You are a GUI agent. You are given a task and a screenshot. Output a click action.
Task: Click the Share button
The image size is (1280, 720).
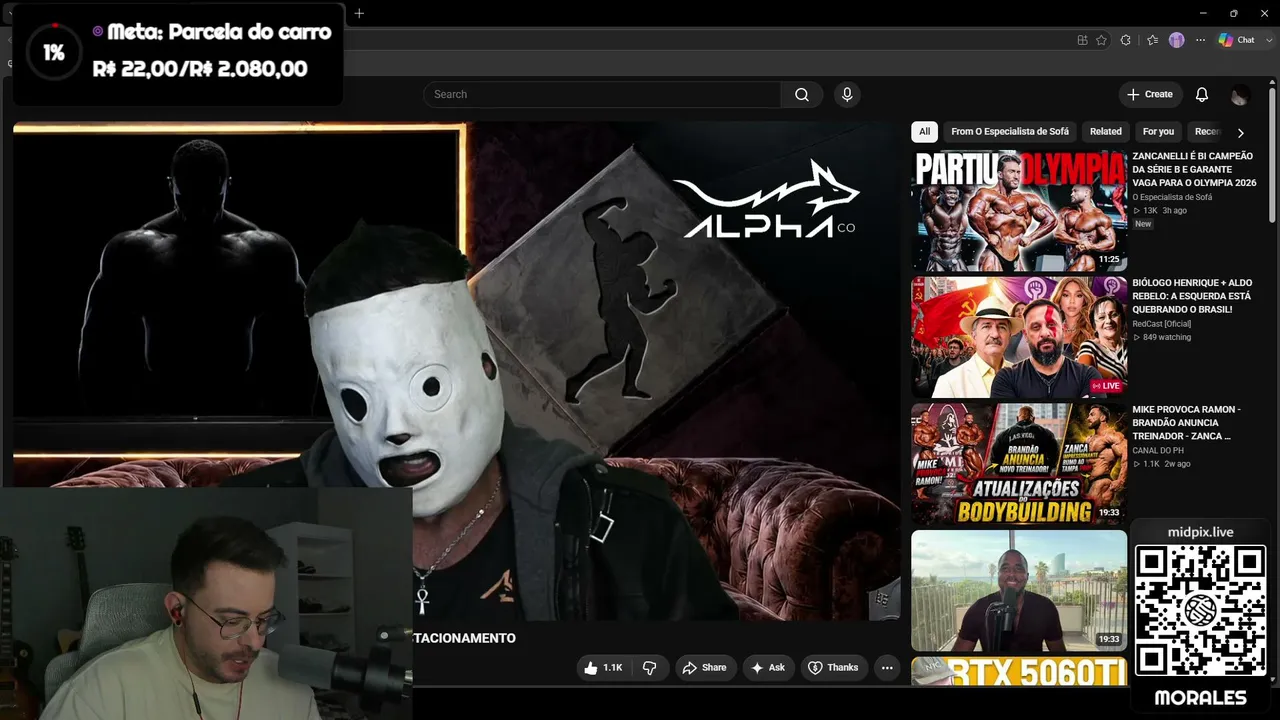pyautogui.click(x=706, y=667)
